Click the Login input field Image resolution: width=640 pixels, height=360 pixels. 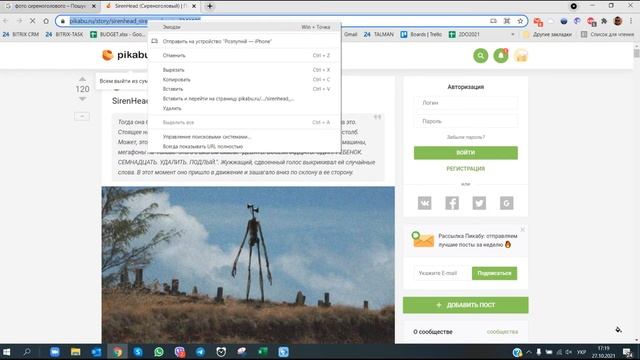(466, 103)
